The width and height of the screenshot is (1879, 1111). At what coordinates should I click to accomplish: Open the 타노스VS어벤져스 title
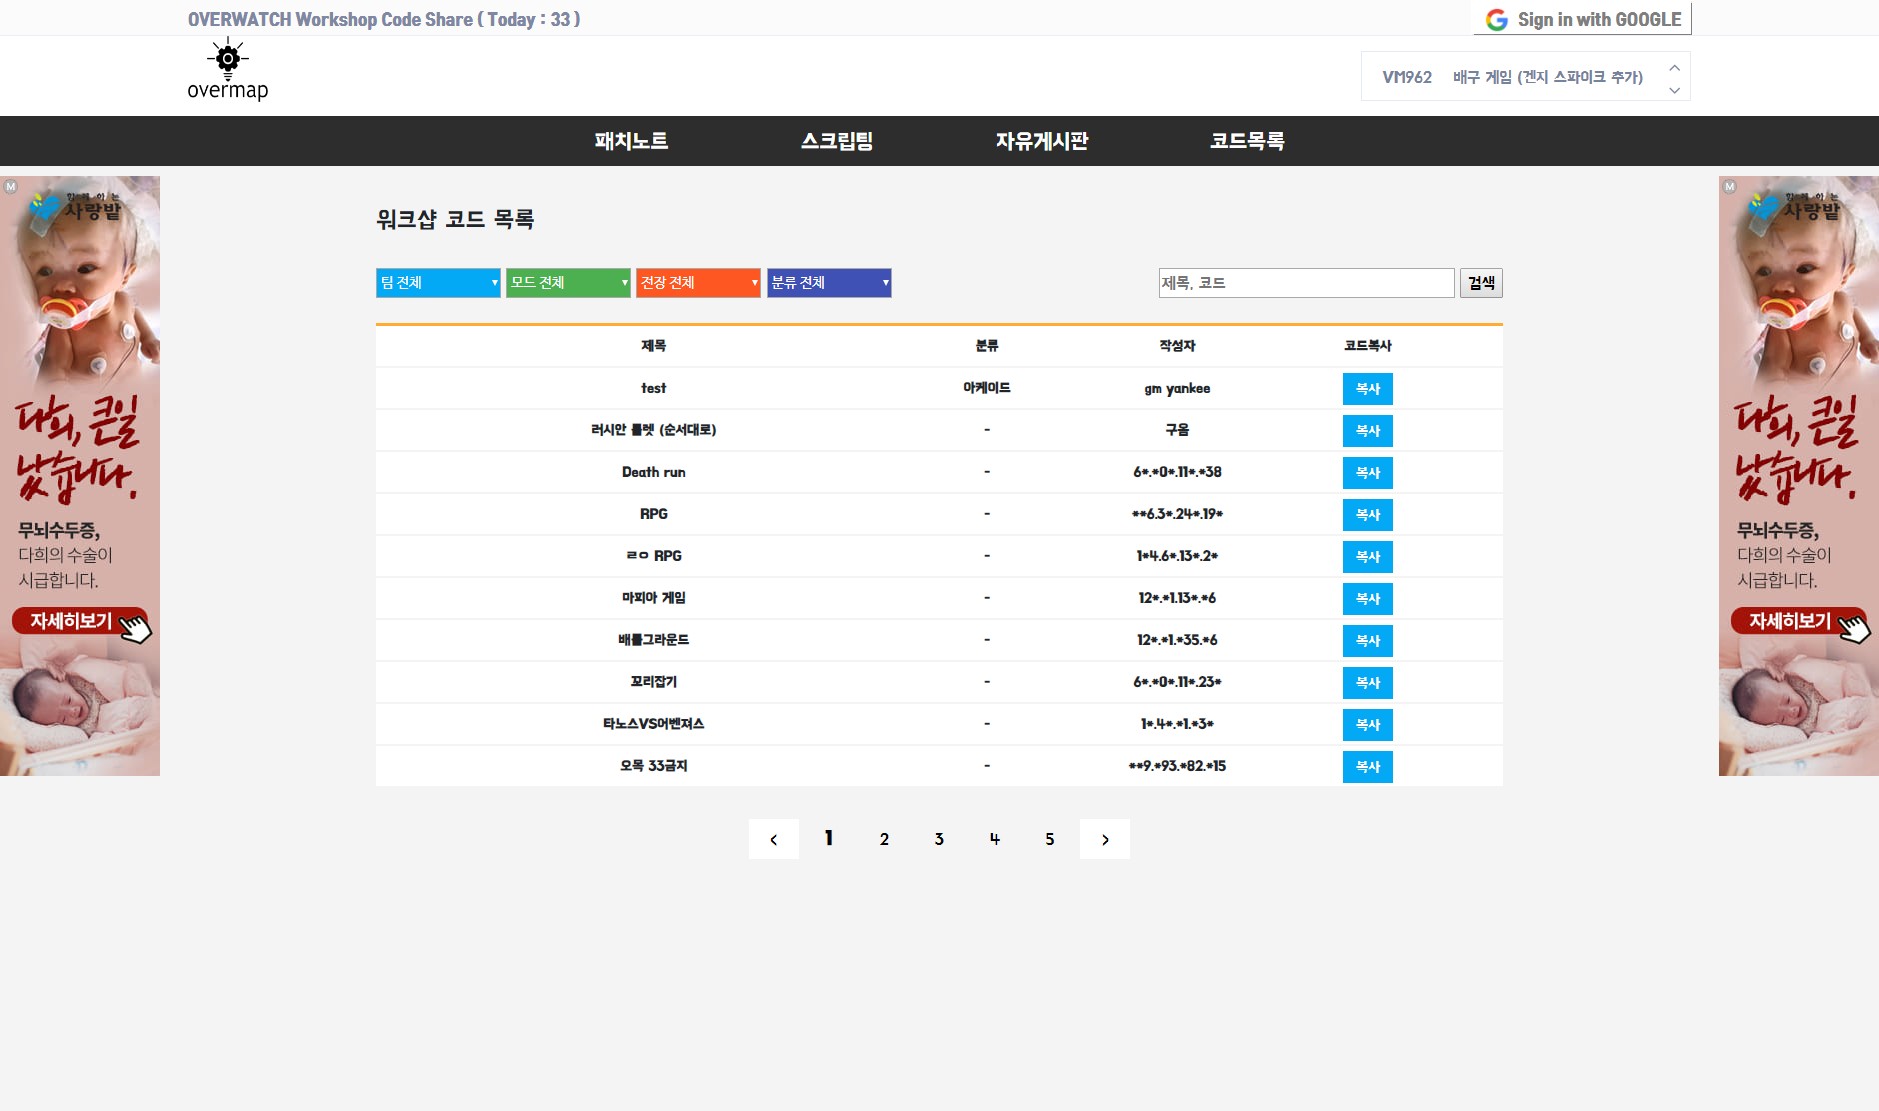click(x=654, y=724)
